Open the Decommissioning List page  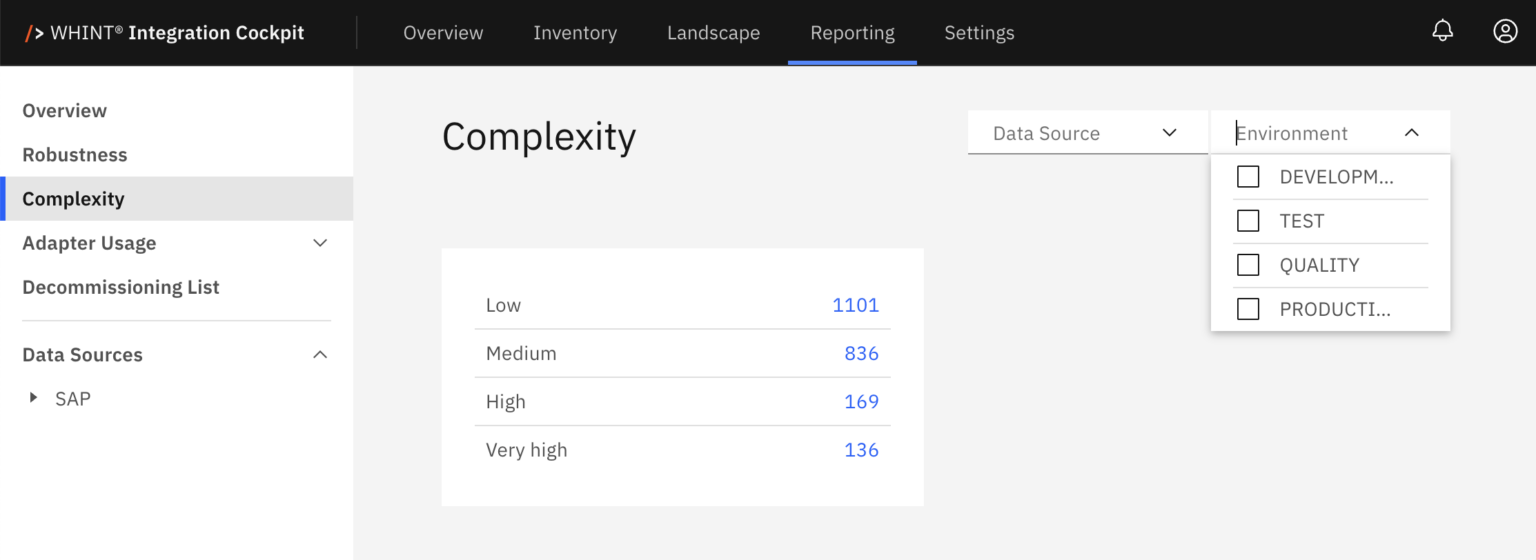[121, 287]
